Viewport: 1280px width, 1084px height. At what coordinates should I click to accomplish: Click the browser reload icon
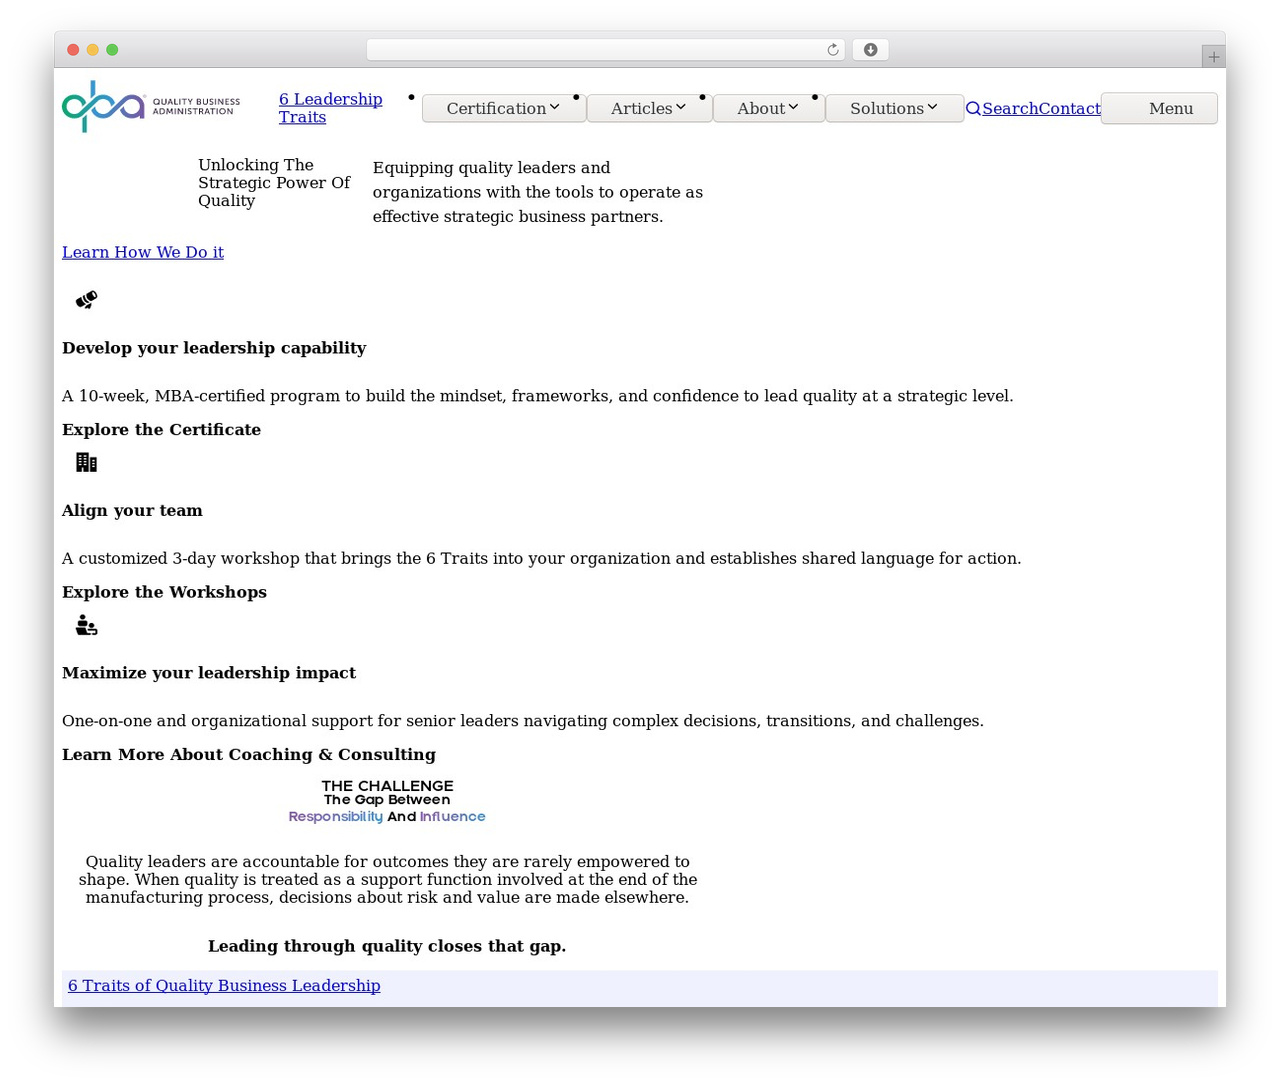click(833, 50)
